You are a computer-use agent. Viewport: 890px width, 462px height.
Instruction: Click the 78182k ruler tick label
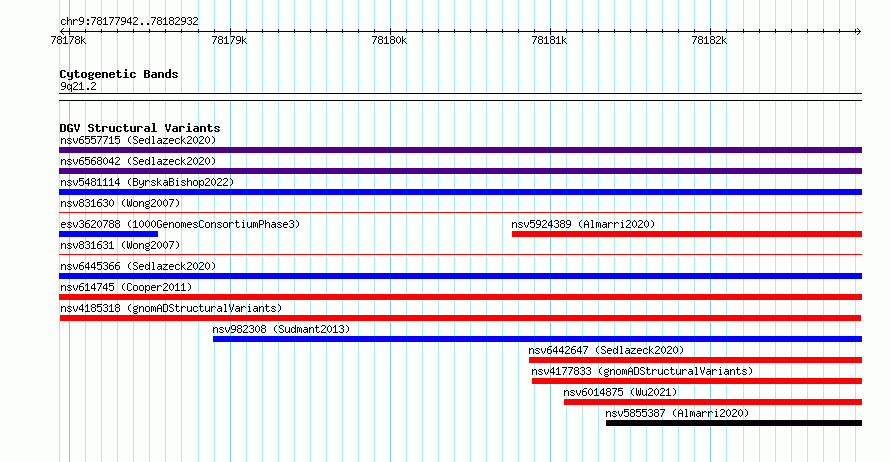click(x=709, y=40)
